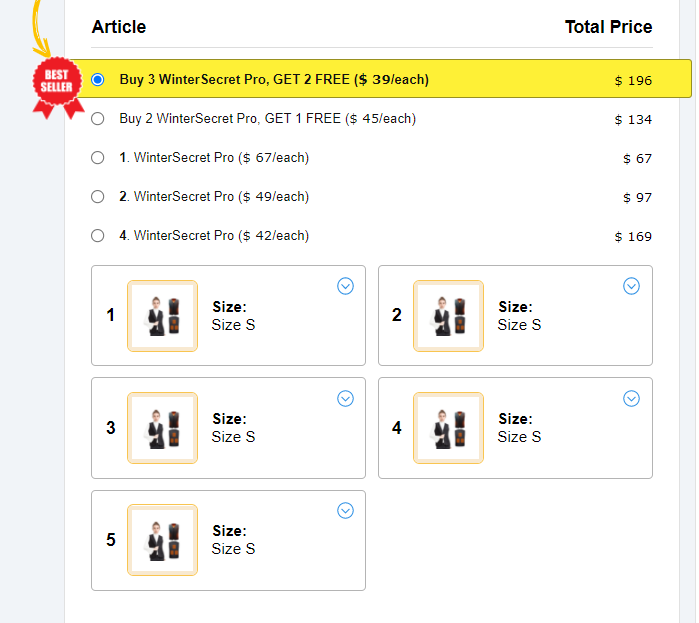Image resolution: width=699 pixels, height=623 pixels.
Task: Click product thumbnail for item 1
Action: (x=162, y=316)
